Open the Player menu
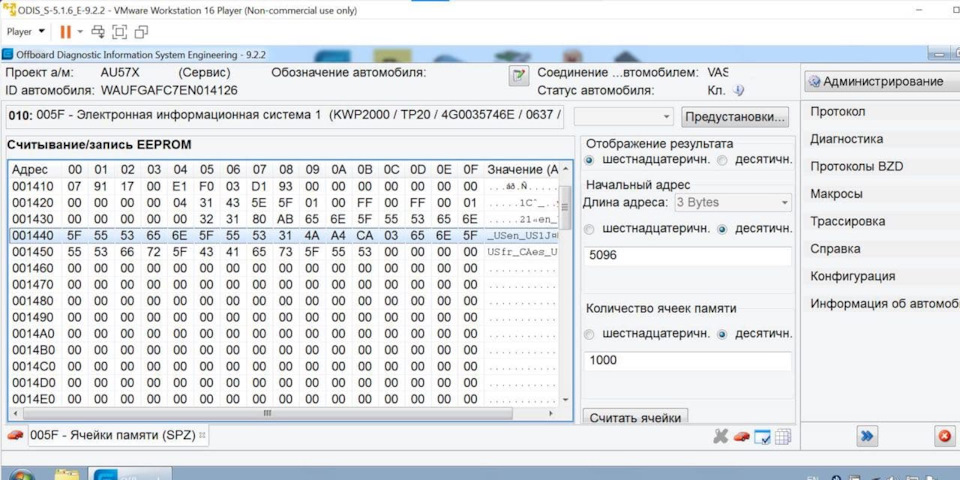The width and height of the screenshot is (960, 480). pyautogui.click(x=26, y=31)
